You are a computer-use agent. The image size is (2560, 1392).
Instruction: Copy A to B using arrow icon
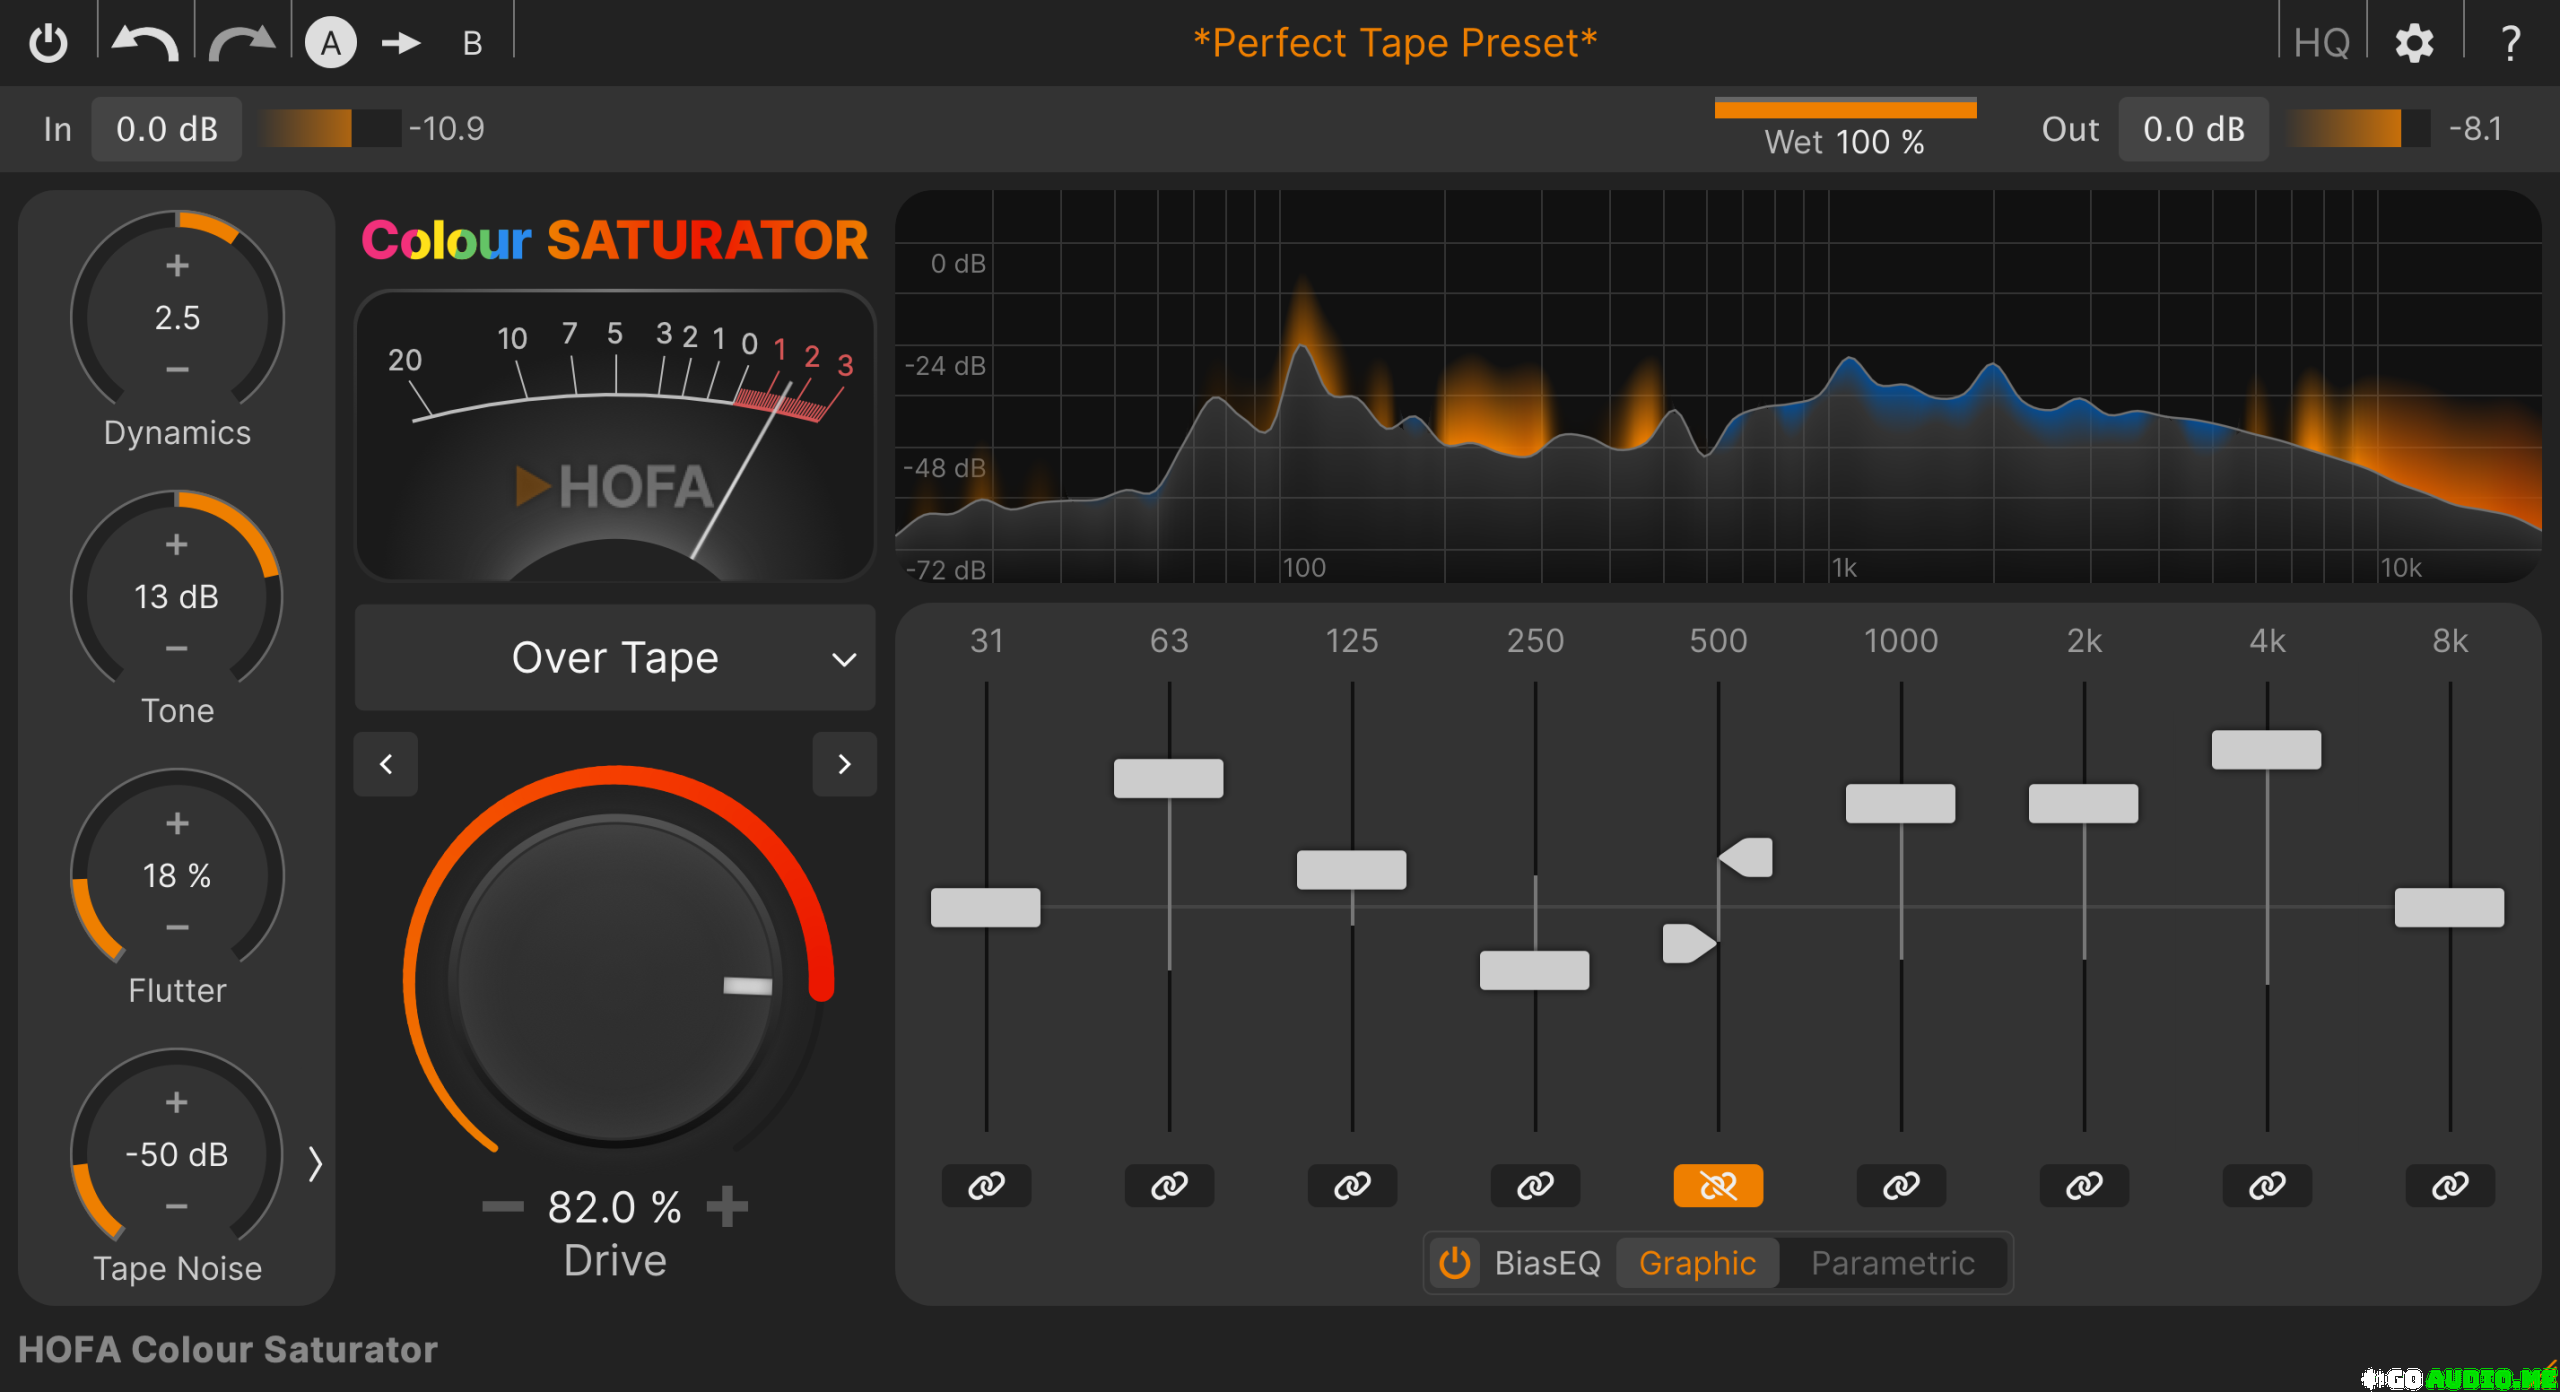click(x=402, y=43)
